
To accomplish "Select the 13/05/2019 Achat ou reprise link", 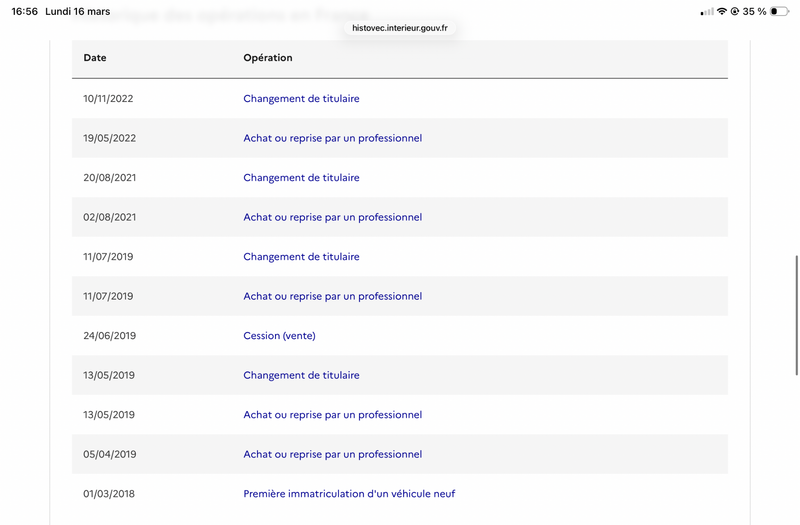I will [333, 415].
